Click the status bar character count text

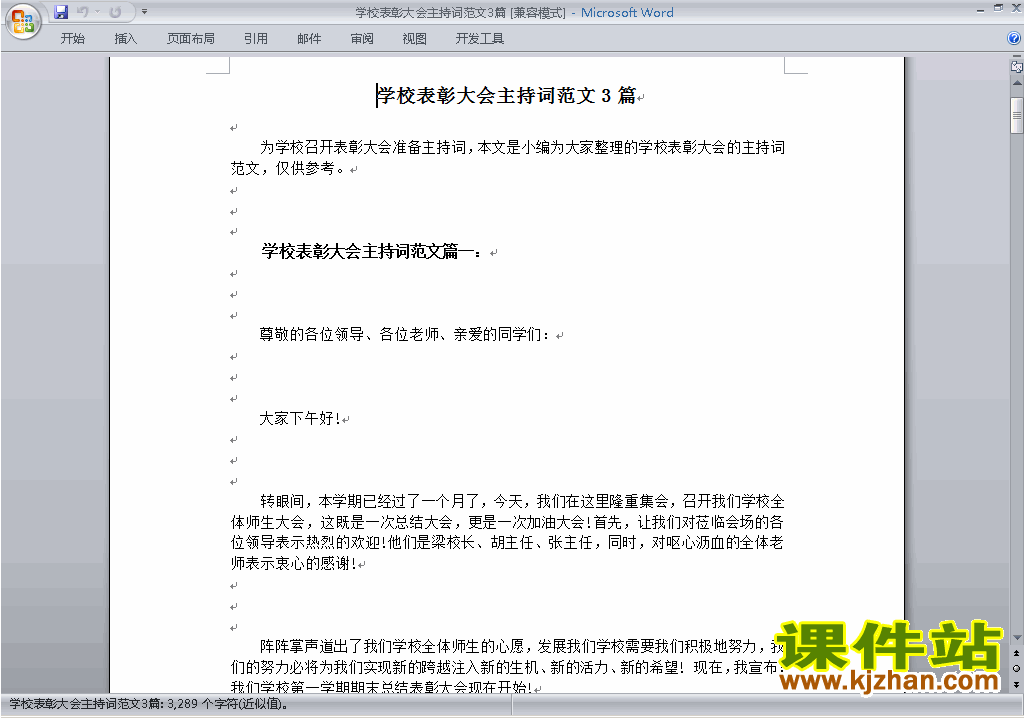coord(149,704)
